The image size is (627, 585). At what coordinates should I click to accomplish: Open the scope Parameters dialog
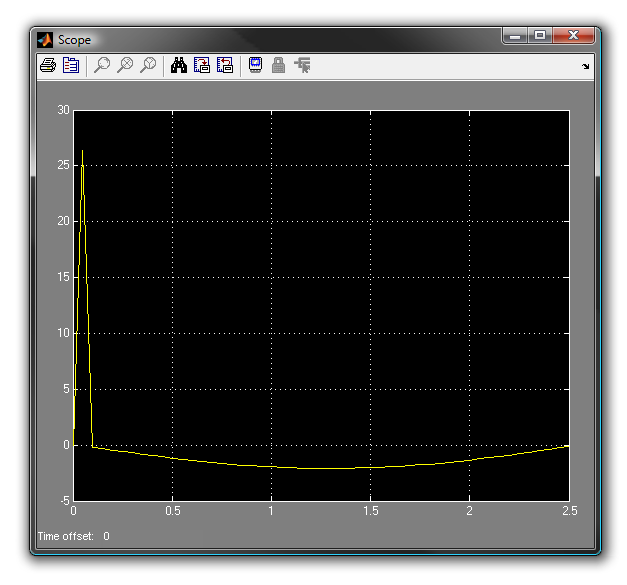[71, 66]
